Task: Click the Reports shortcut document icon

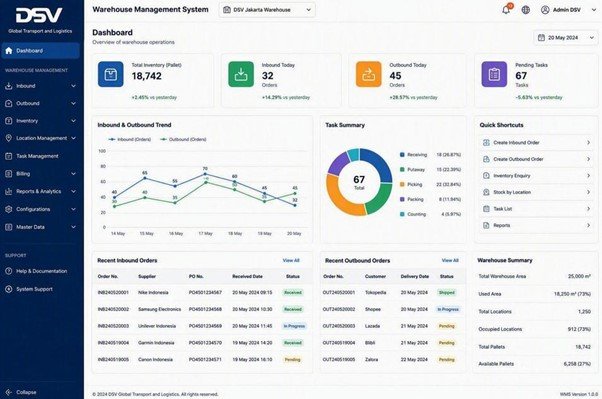Action: [x=486, y=225]
